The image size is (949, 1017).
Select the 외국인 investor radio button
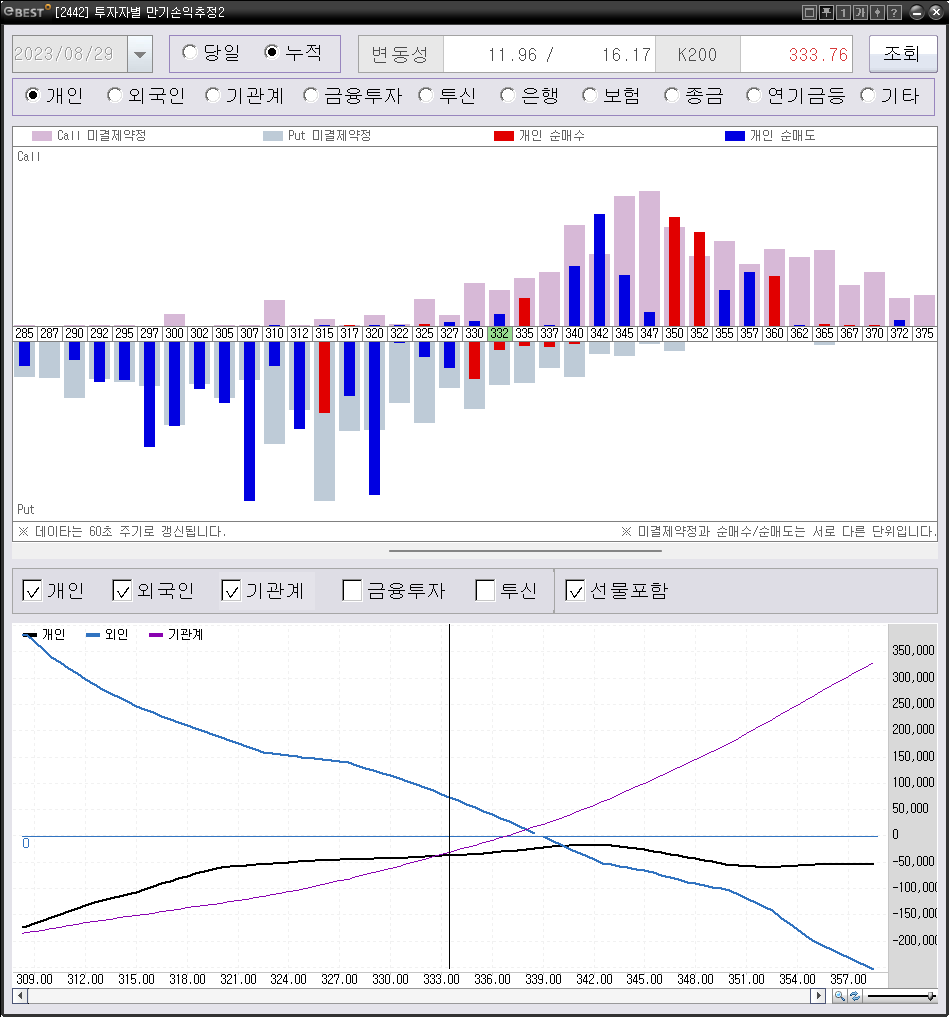115,95
